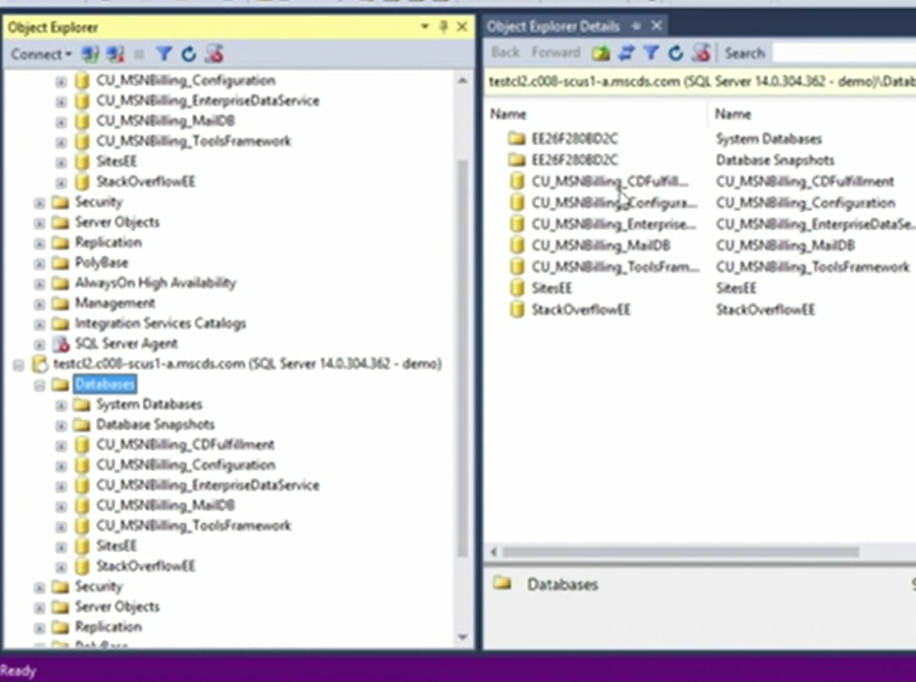
Task: Open Object Explorer window position dropdown arrow
Action: 425,27
